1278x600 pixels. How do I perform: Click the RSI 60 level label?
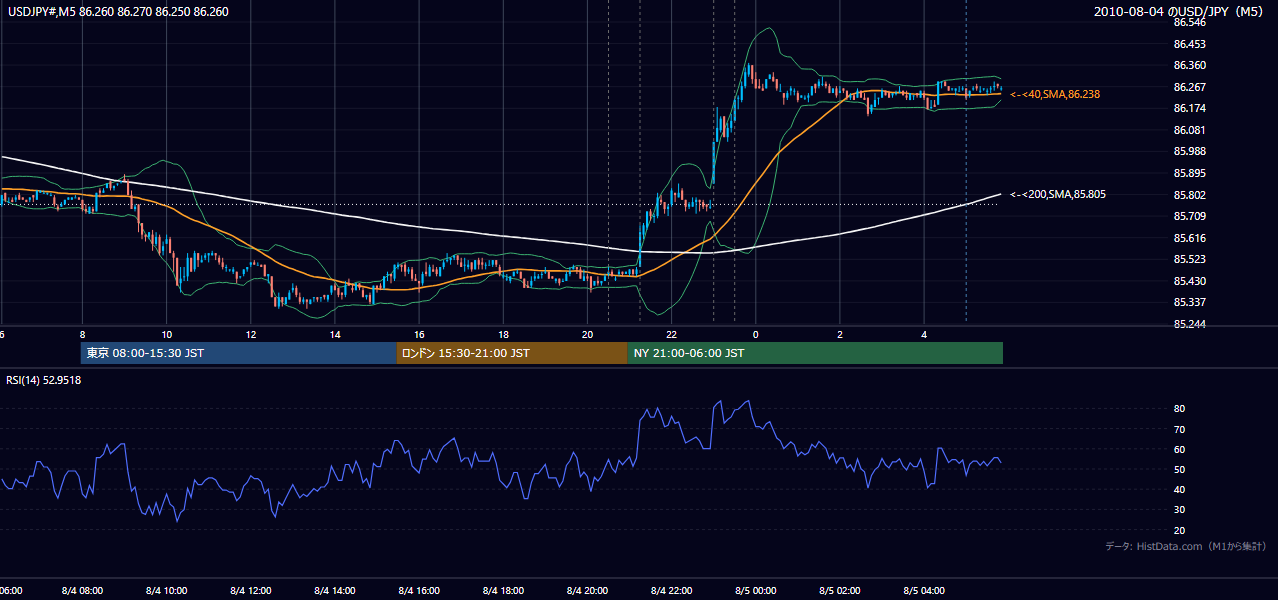coord(1179,449)
